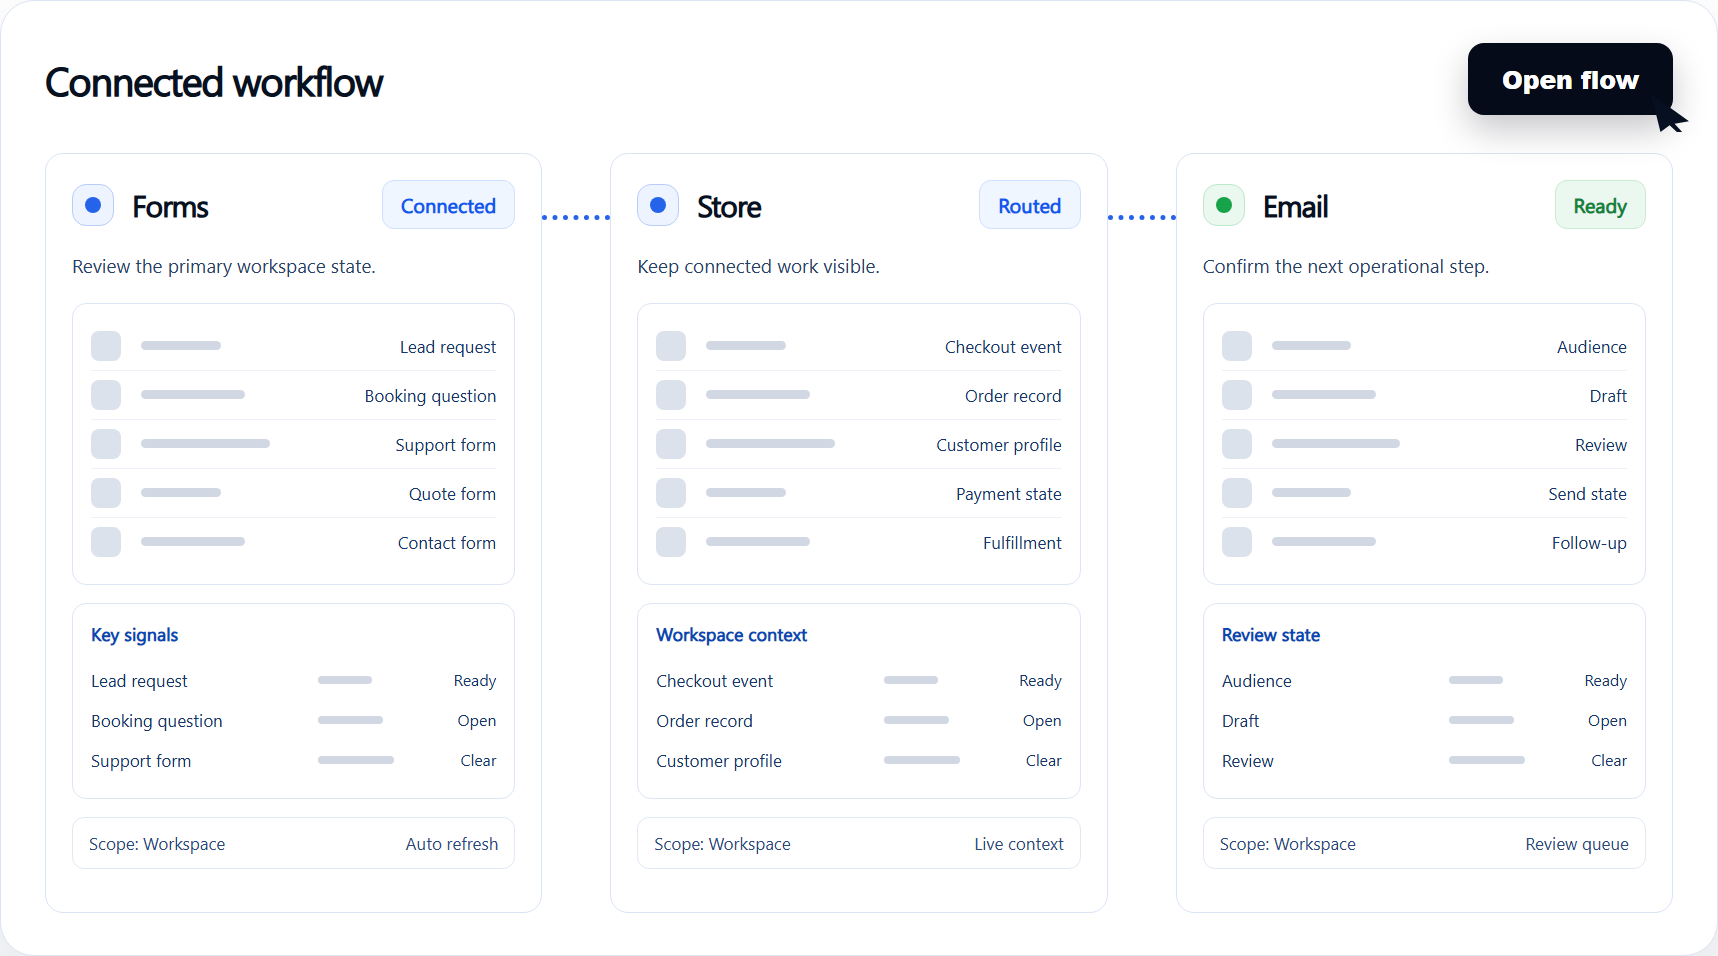
Task: Click Booking question label in Forms list
Action: point(430,396)
